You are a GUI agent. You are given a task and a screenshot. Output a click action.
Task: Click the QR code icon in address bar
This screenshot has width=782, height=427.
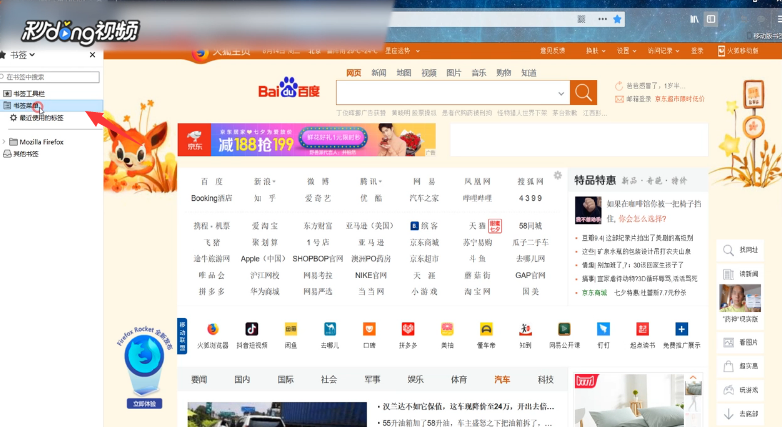pos(581,19)
